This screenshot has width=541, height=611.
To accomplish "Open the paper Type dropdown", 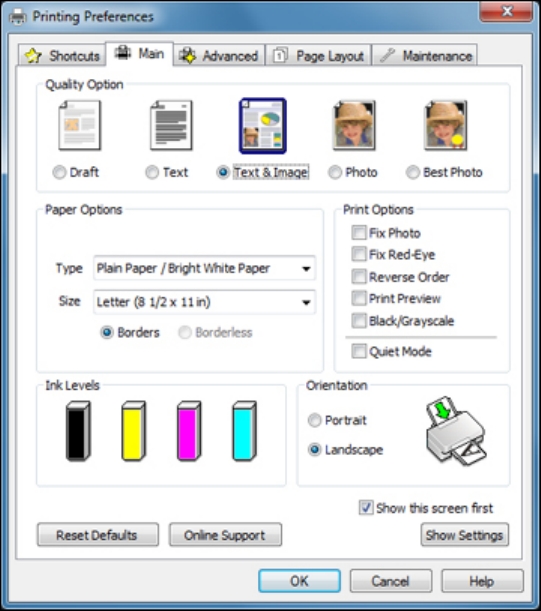I will pos(204,268).
